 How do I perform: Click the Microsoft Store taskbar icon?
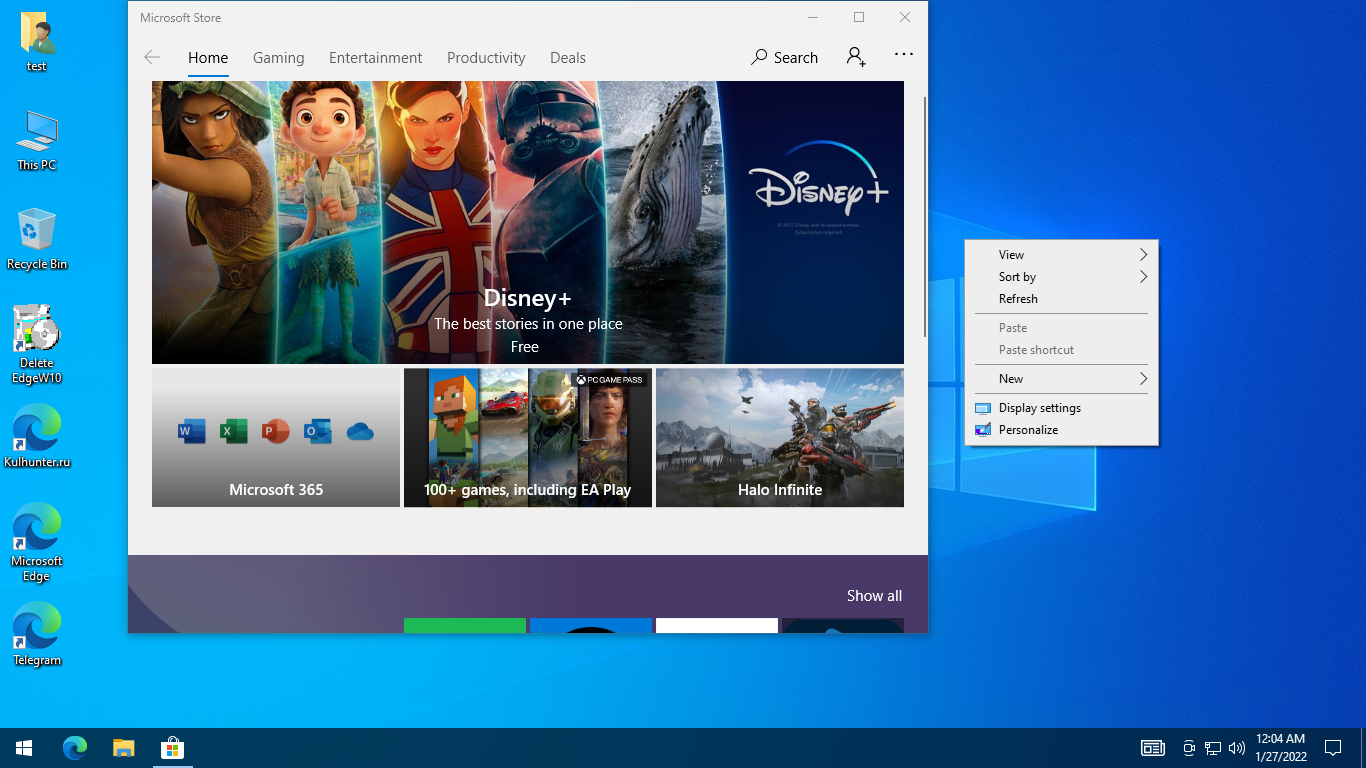pos(172,748)
